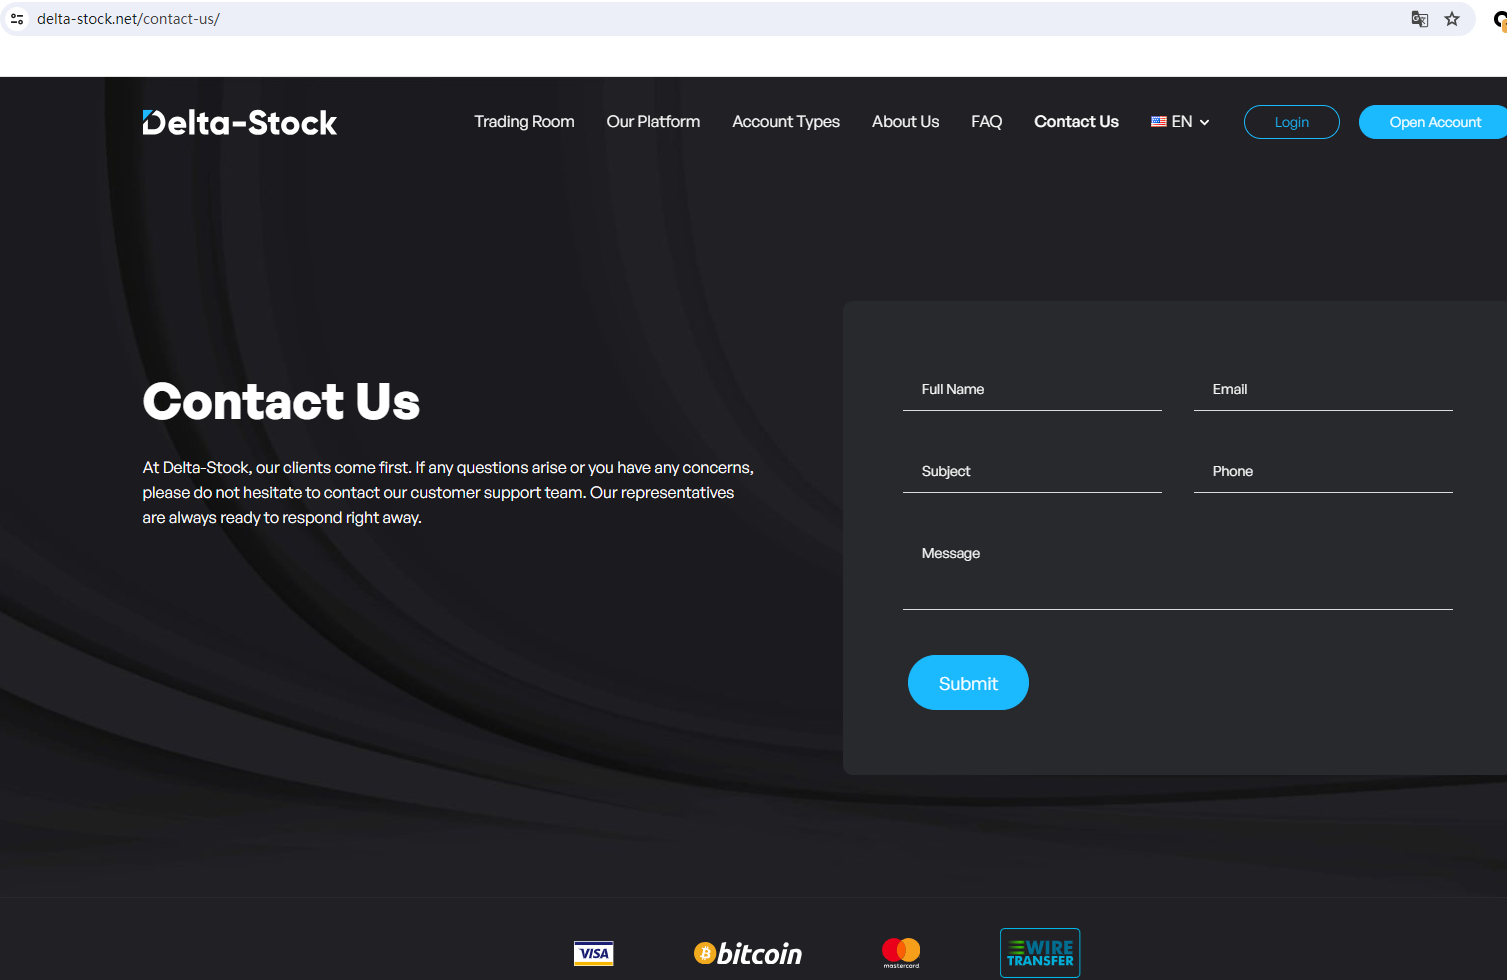Open the FAQ page
This screenshot has height=980, width=1507.
(x=986, y=122)
